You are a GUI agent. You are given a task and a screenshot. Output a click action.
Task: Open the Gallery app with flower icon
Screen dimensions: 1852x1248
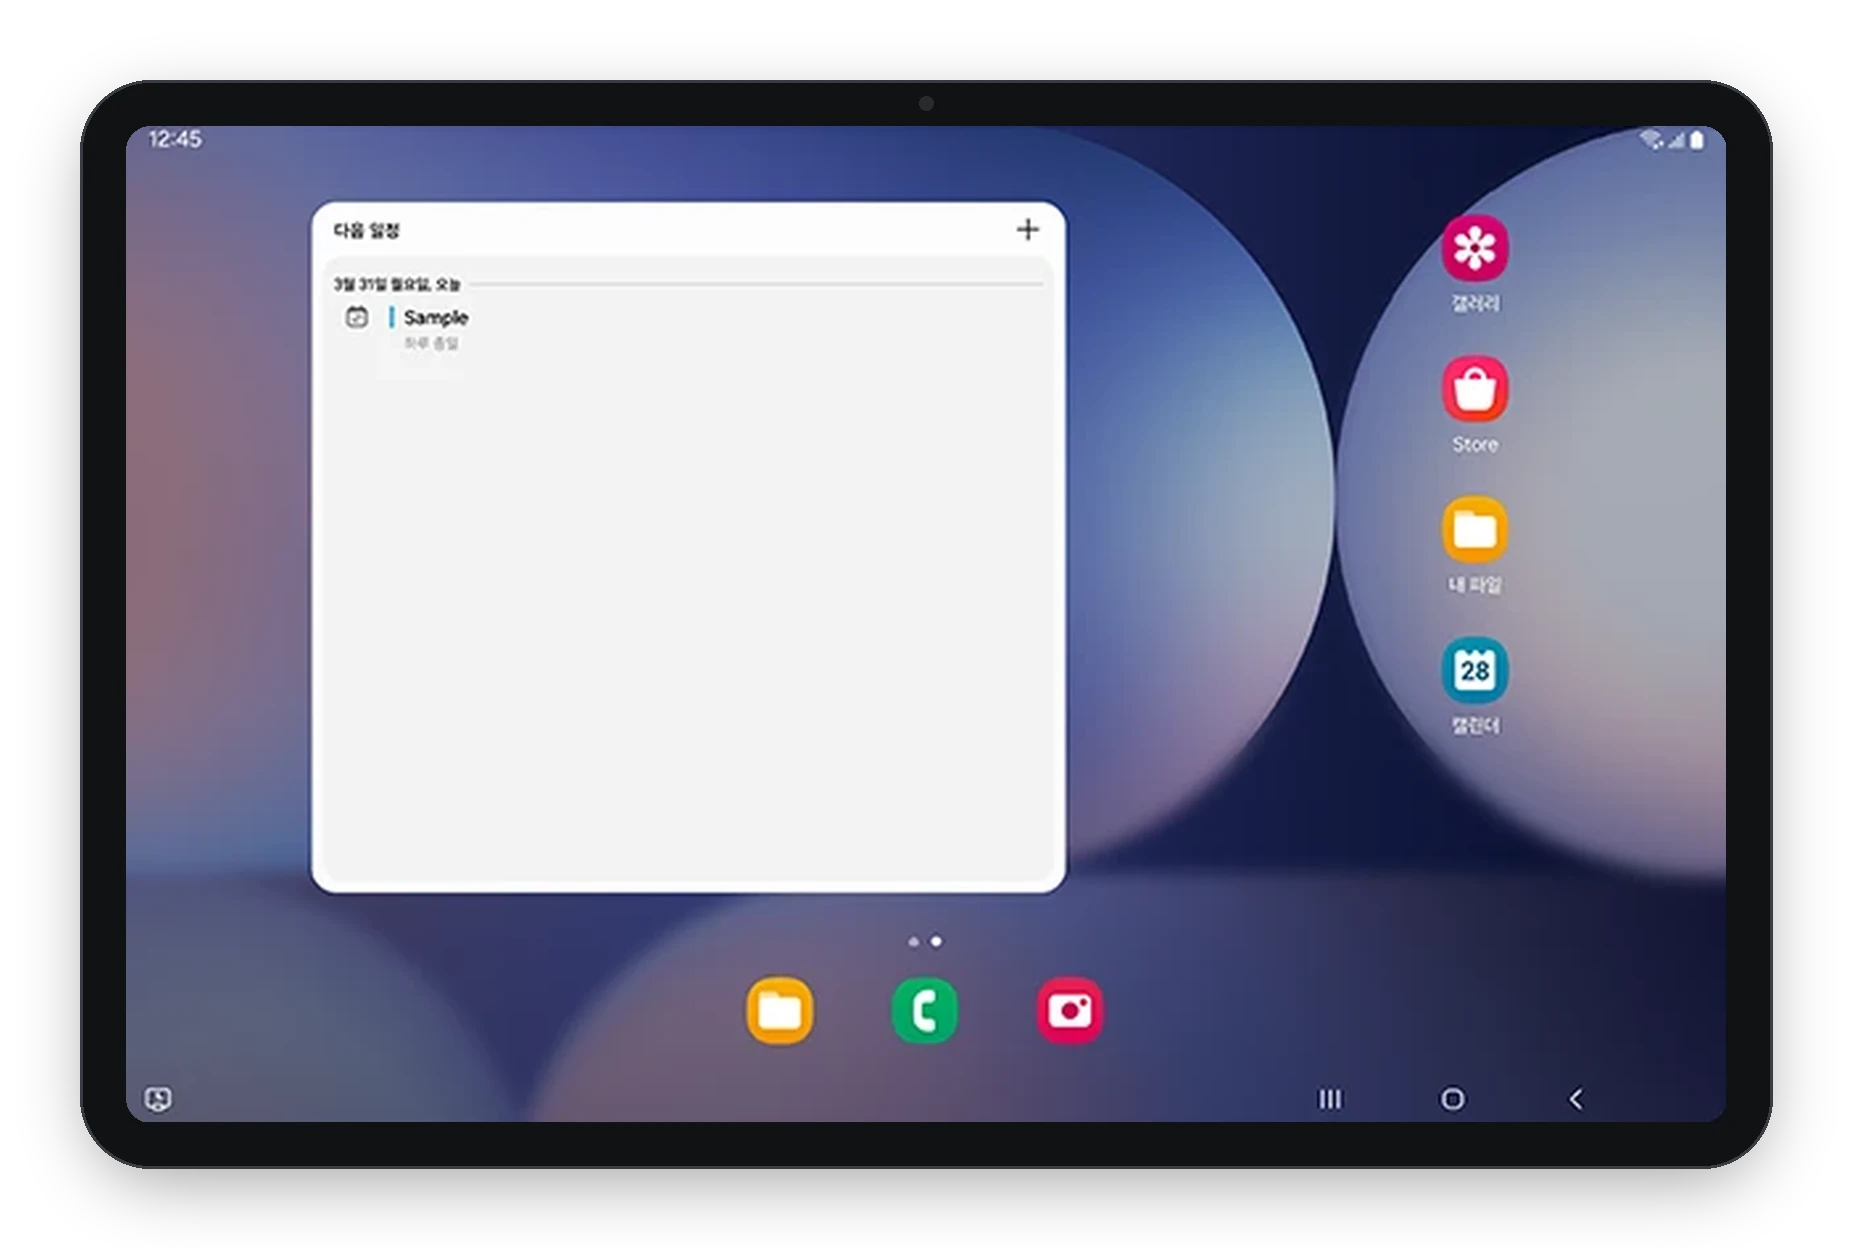[1474, 248]
